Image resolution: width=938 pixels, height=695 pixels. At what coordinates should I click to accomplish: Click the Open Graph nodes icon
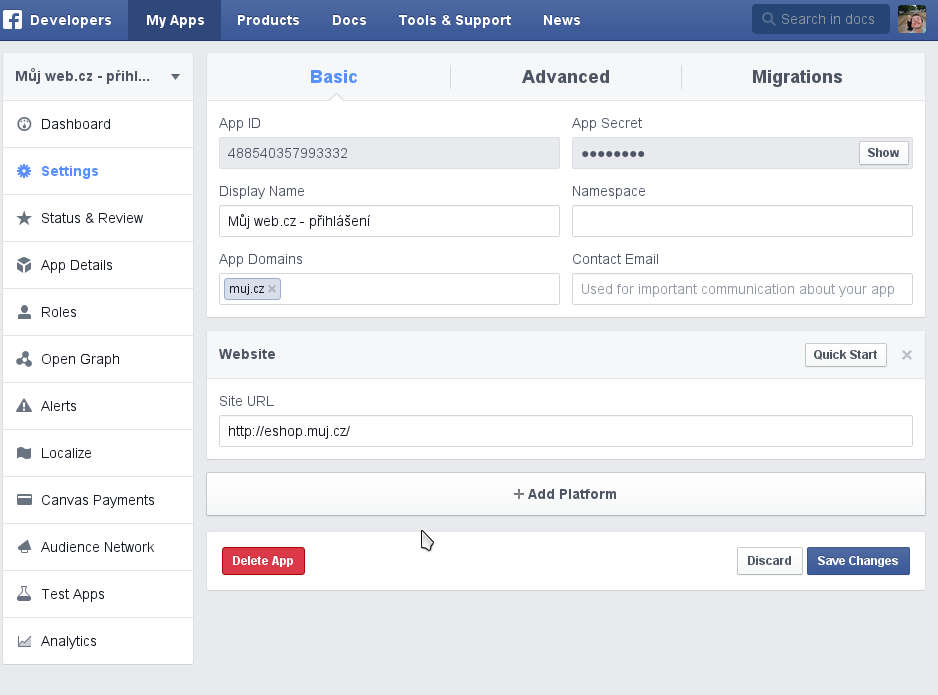point(24,359)
